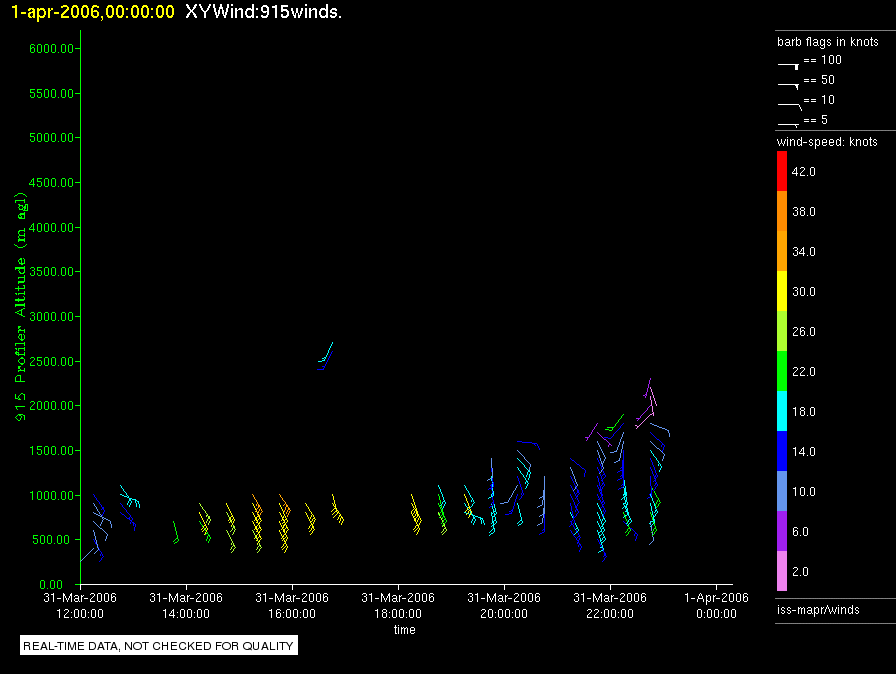Click the 31-Mar-2006 16:00:00 time label
The width and height of the screenshot is (896, 674).
point(292,605)
